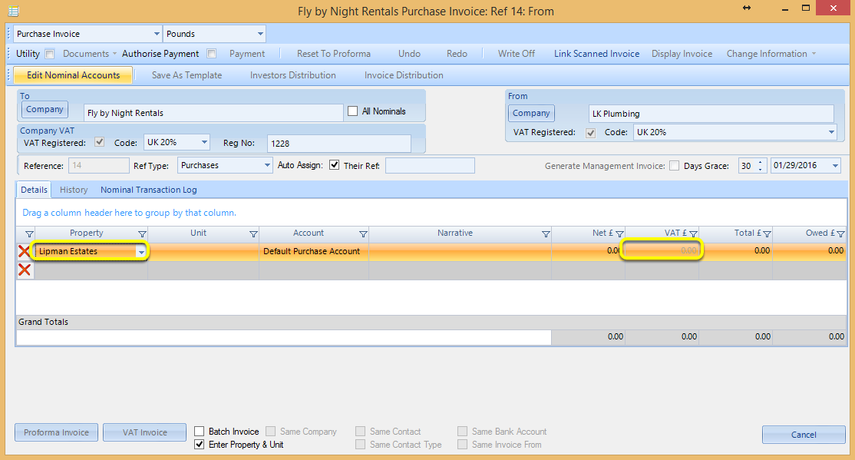The height and width of the screenshot is (460, 855).
Task: Click Save As Template
Action: click(x=186, y=75)
